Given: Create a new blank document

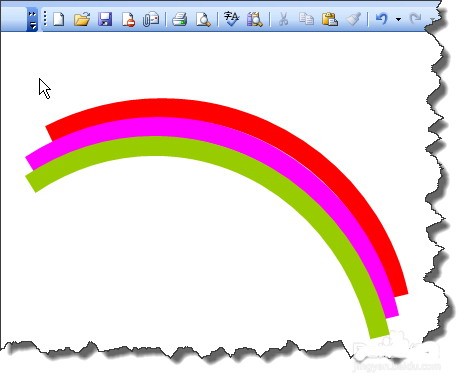Looking at the screenshot, I should coord(59,19).
